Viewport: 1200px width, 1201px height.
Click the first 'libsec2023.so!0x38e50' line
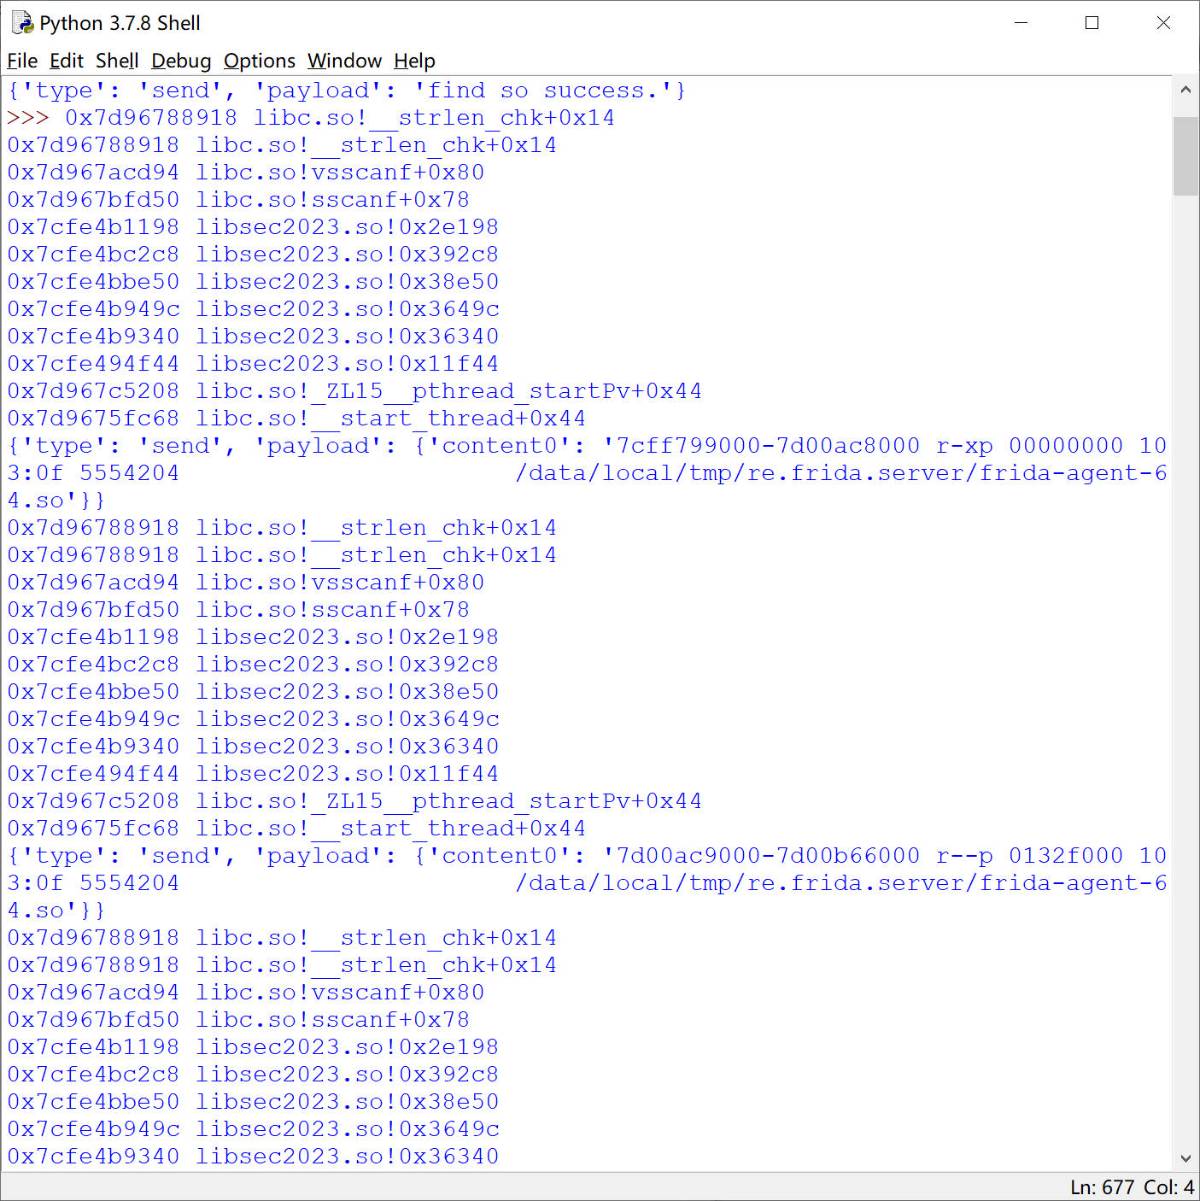(253, 282)
